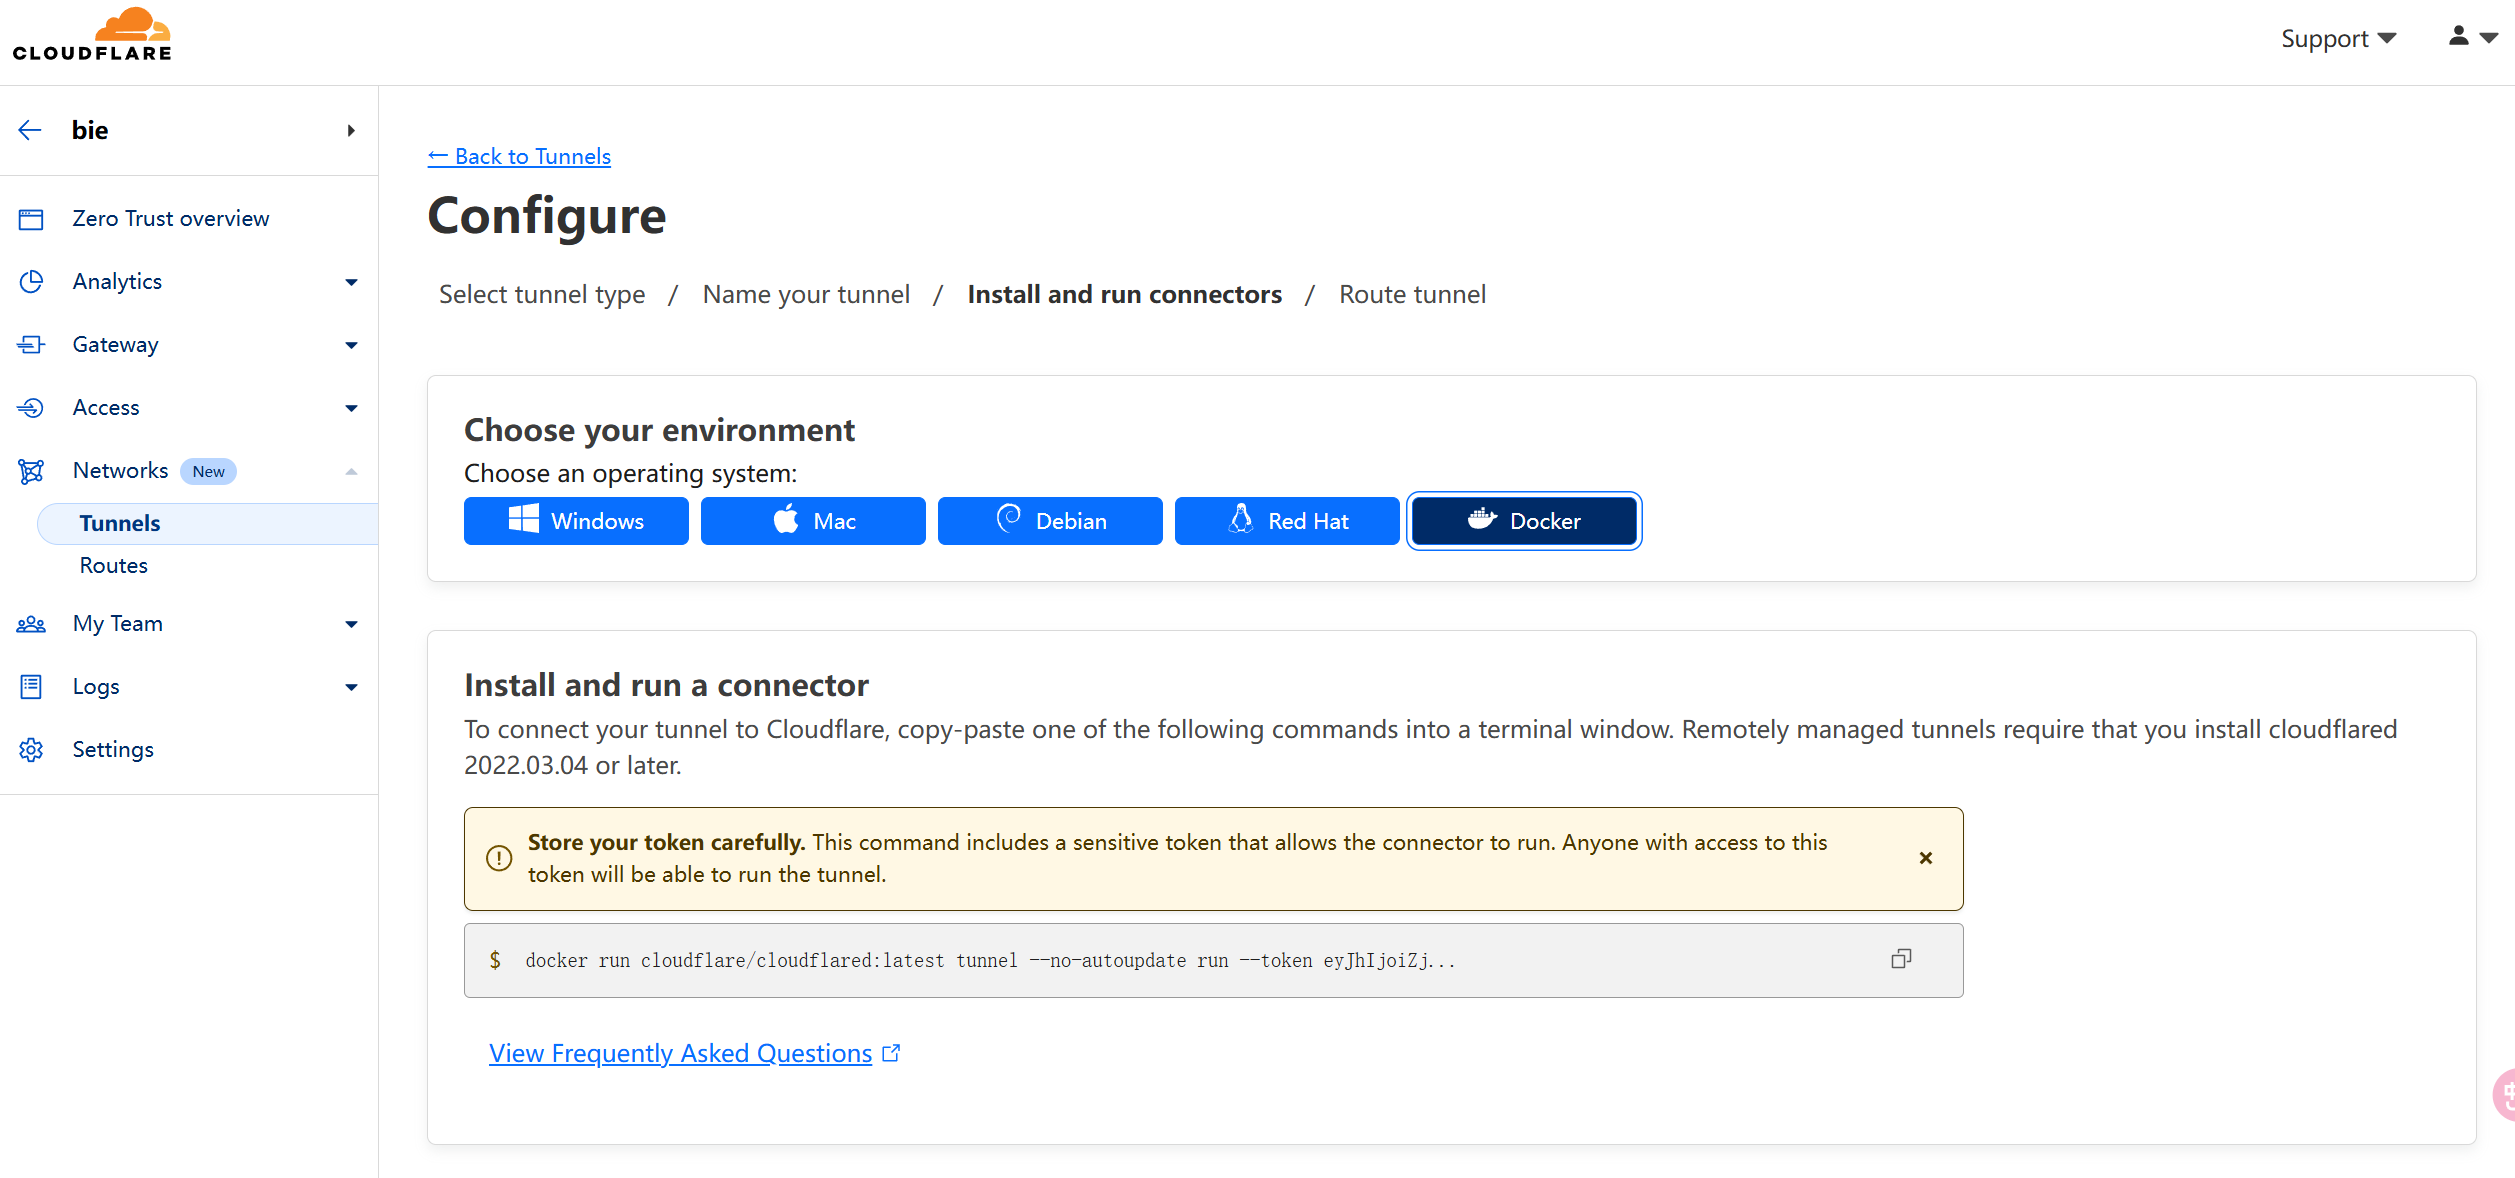Click the warning icon in token notice
2515x1178 pixels.
click(499, 858)
